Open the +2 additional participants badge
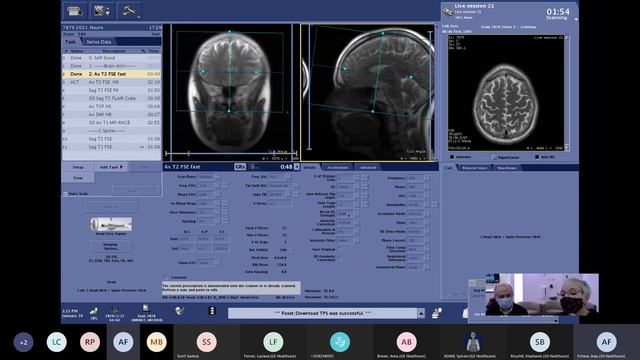Image resolution: width=640 pixels, height=360 pixels. [23, 342]
